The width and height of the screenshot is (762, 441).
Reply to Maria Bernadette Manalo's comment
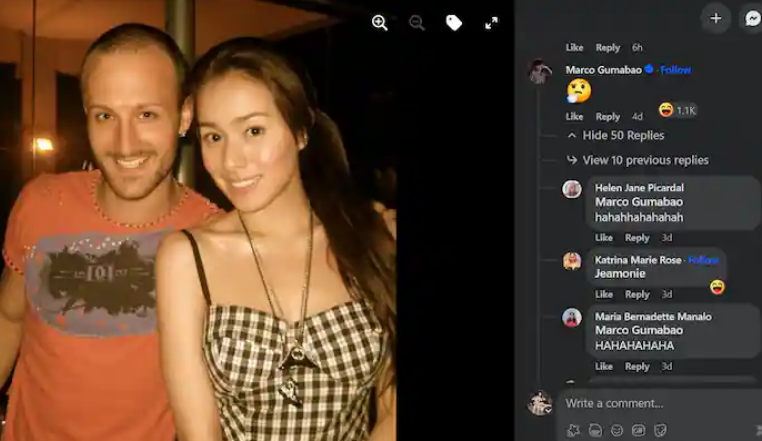(x=637, y=367)
